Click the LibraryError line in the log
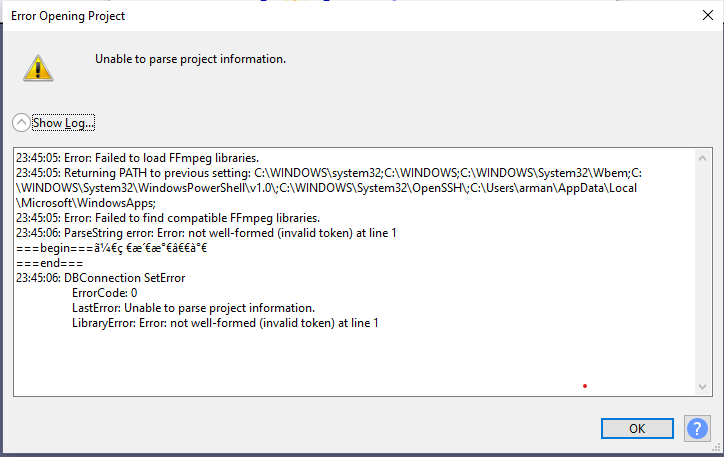The width and height of the screenshot is (724, 457). [225, 323]
